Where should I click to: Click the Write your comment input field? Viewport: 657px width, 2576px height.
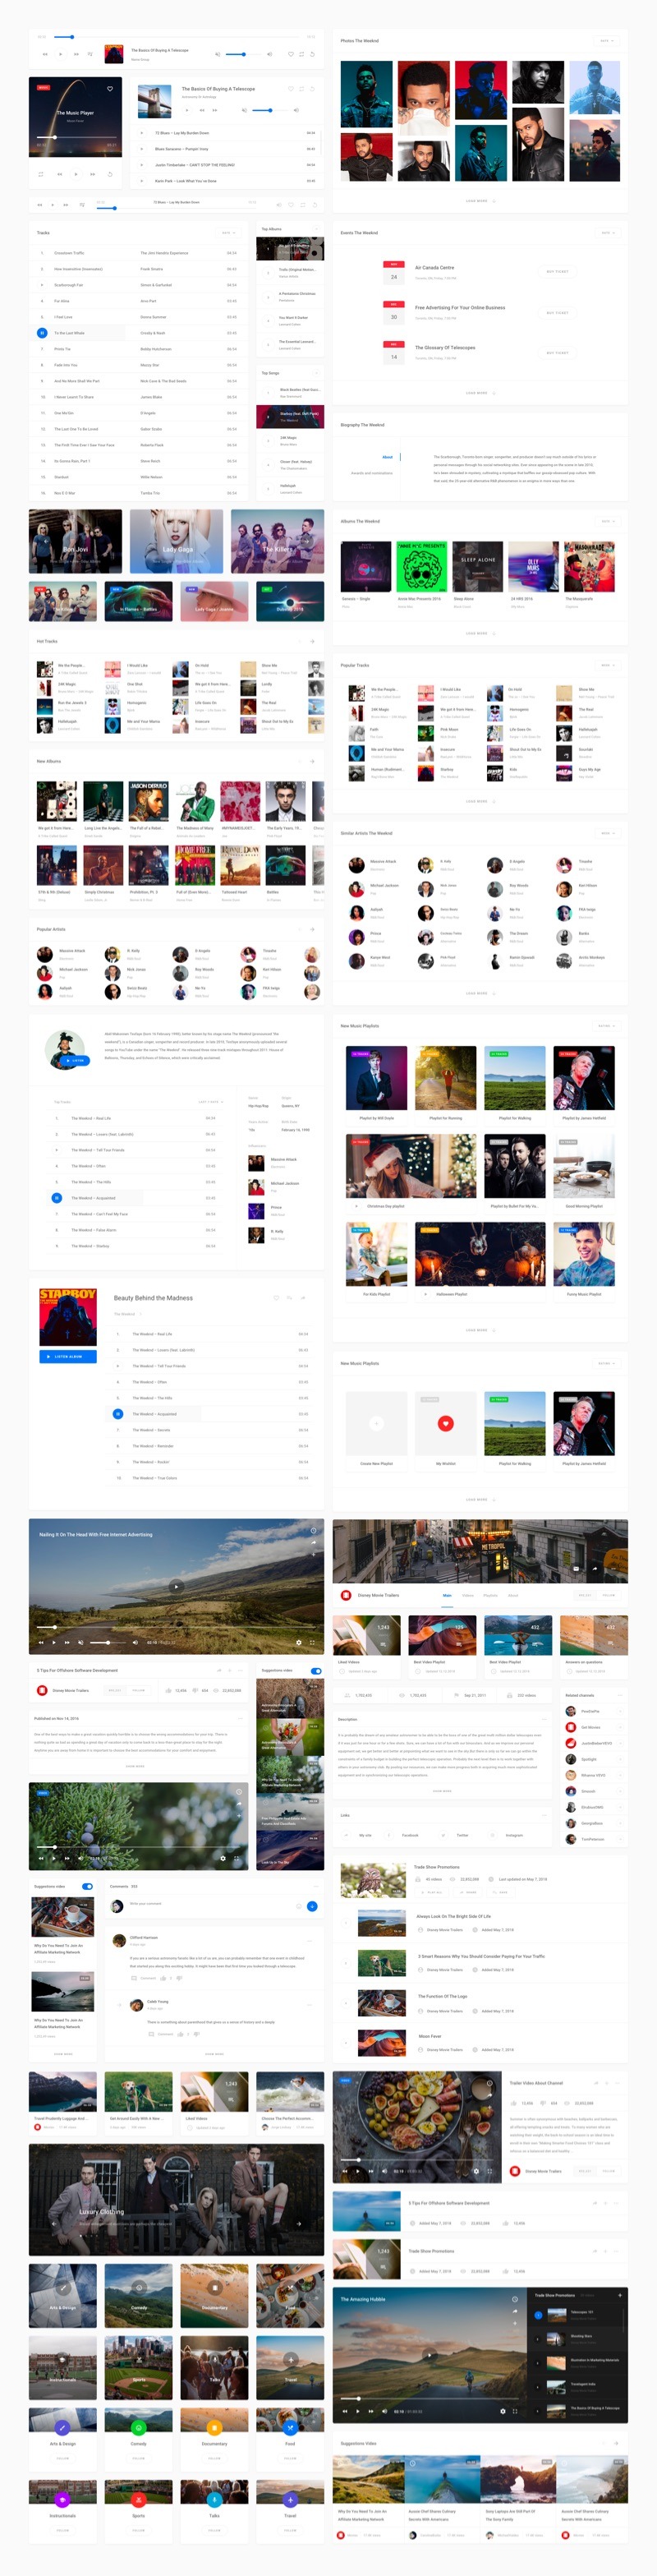tap(210, 1903)
